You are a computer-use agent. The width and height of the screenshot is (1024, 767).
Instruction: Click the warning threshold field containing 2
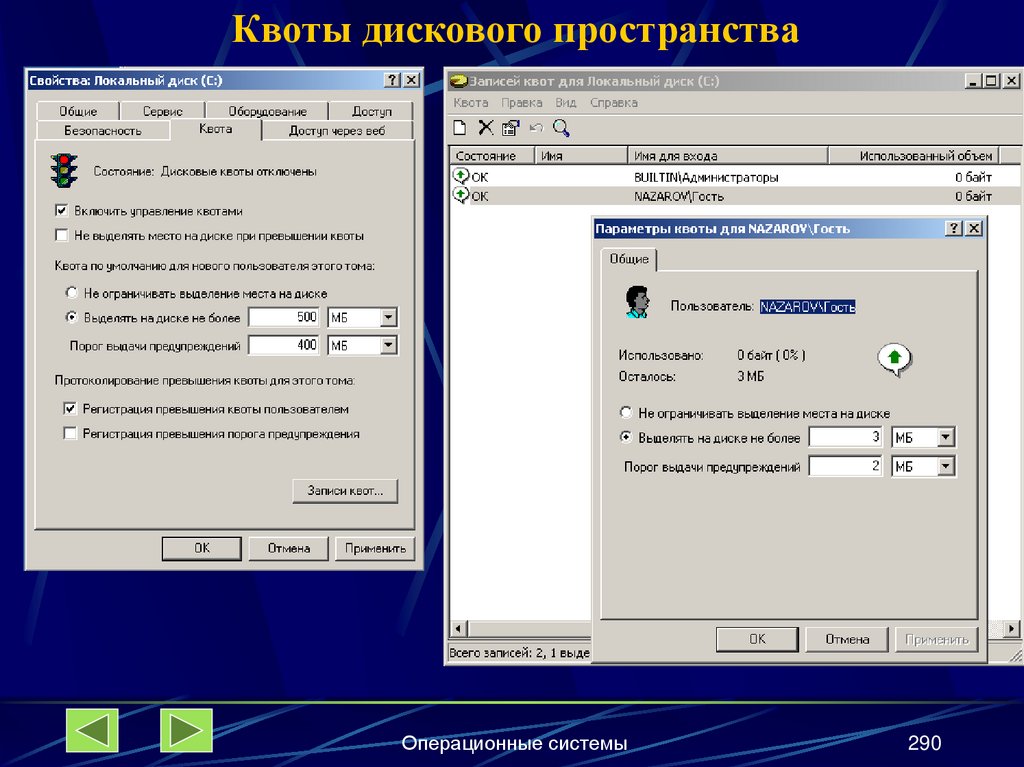coord(846,466)
